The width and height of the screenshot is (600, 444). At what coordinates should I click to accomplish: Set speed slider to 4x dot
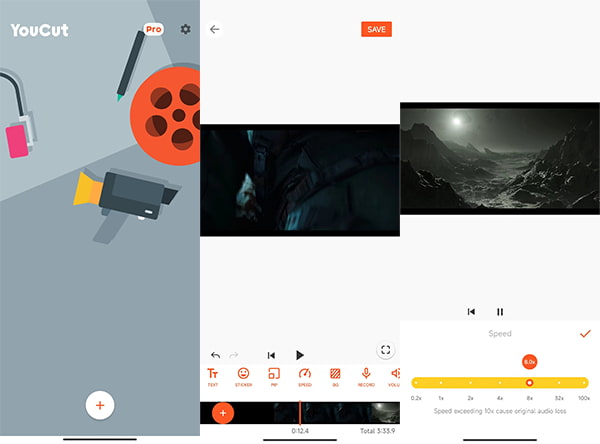[x=500, y=382]
